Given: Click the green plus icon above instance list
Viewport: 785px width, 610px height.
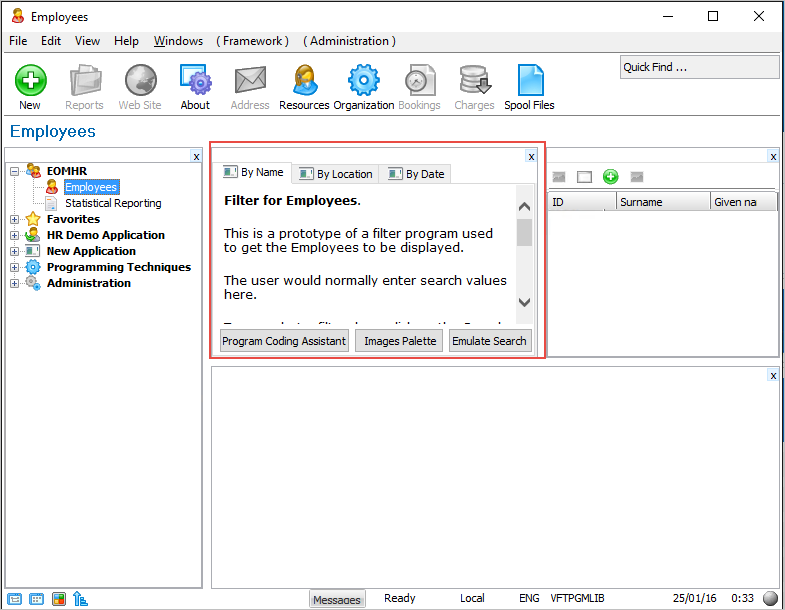Looking at the screenshot, I should 610,176.
